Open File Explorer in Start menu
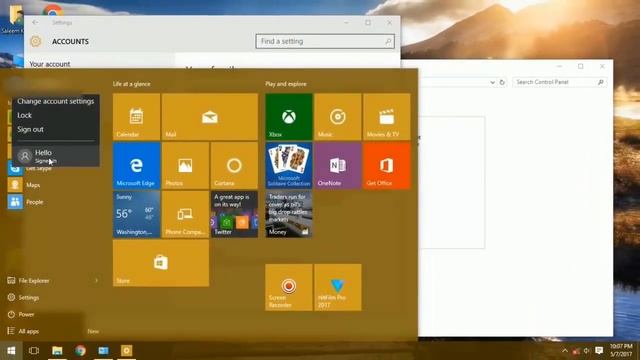This screenshot has height=360, width=640. [34, 280]
